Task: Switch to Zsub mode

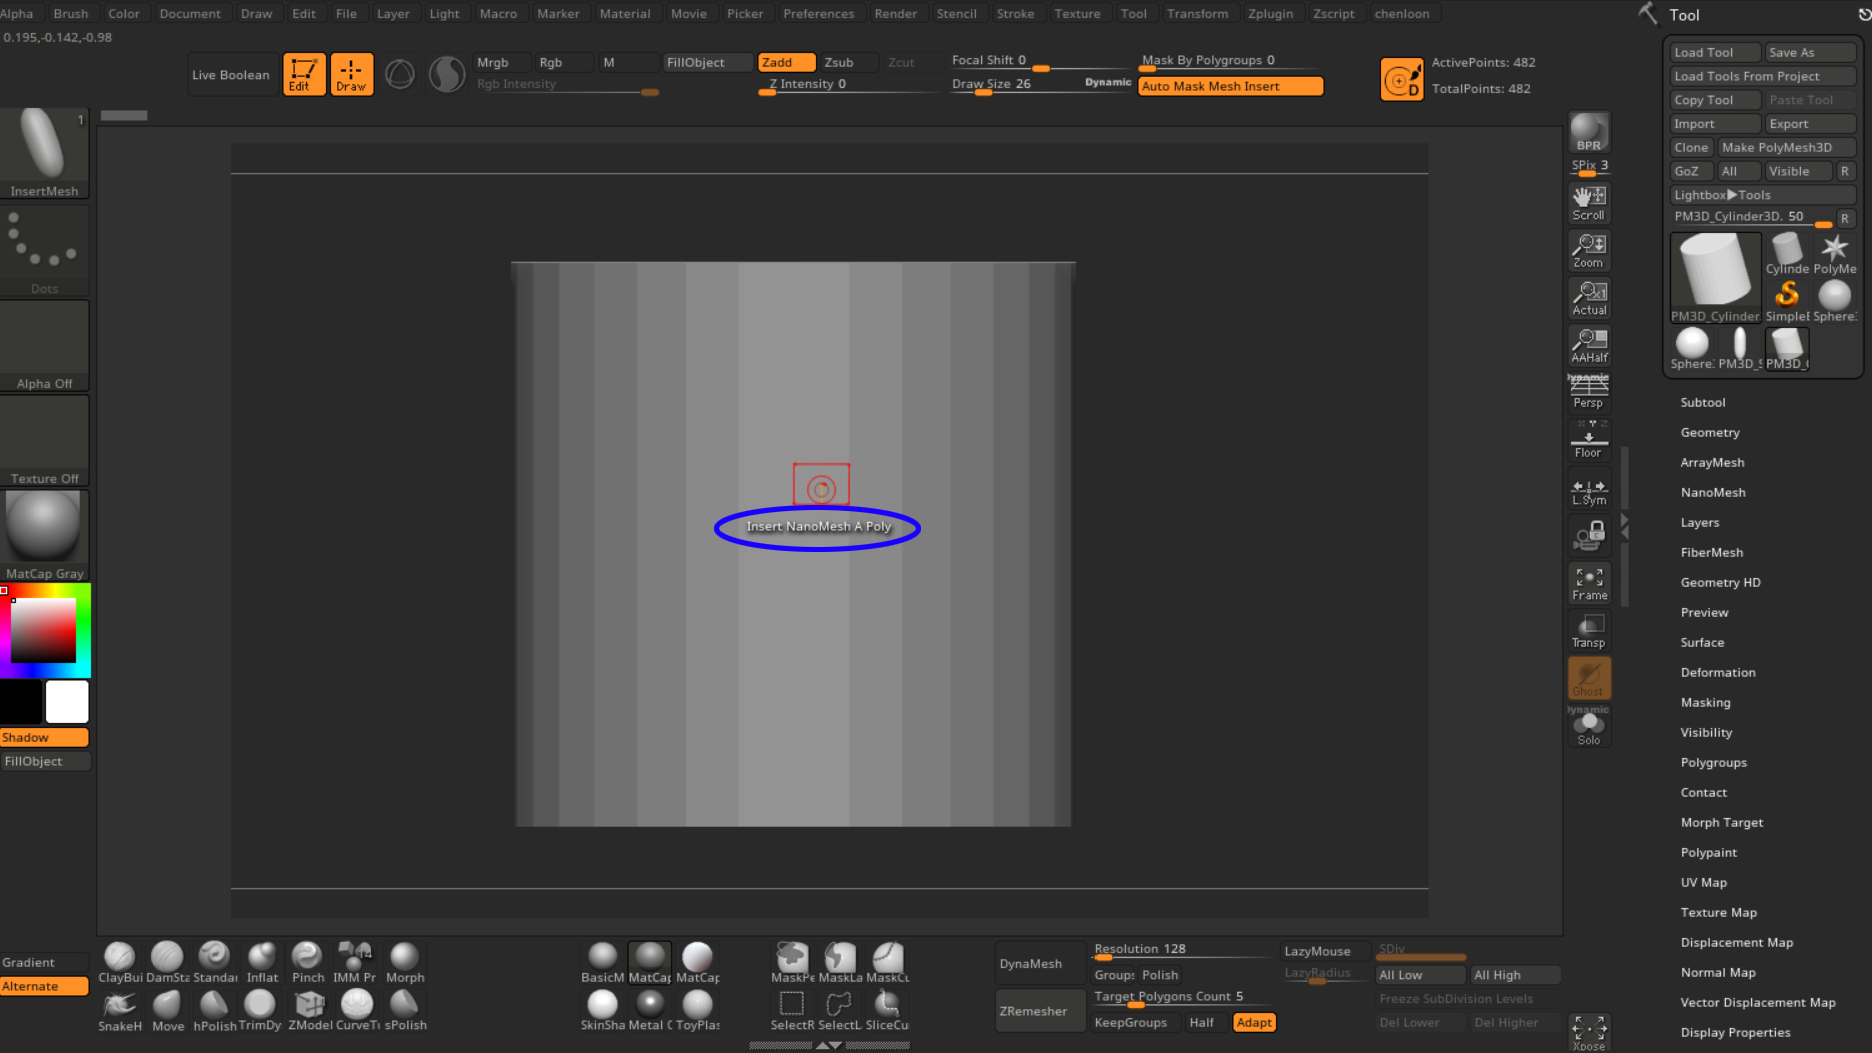Action: 839,62
